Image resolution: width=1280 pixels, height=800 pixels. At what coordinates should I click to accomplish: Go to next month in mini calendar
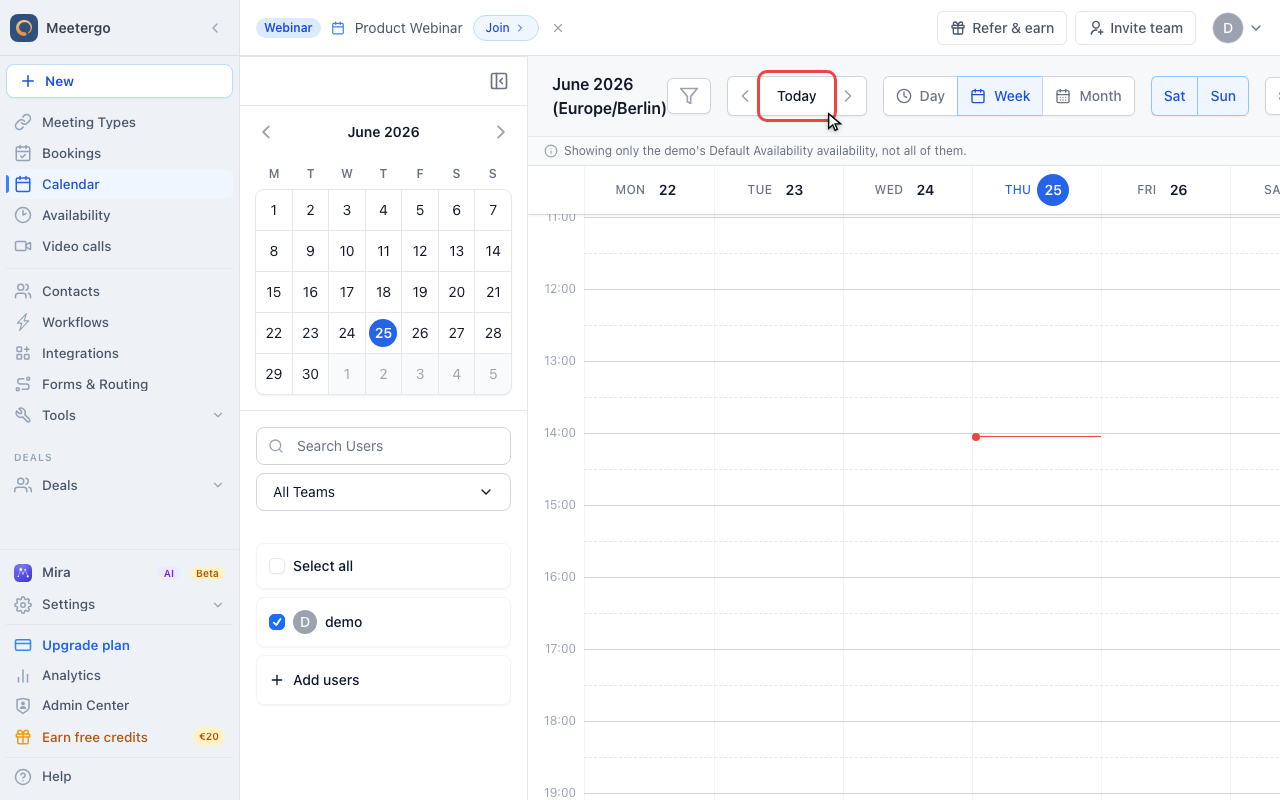tap(501, 132)
